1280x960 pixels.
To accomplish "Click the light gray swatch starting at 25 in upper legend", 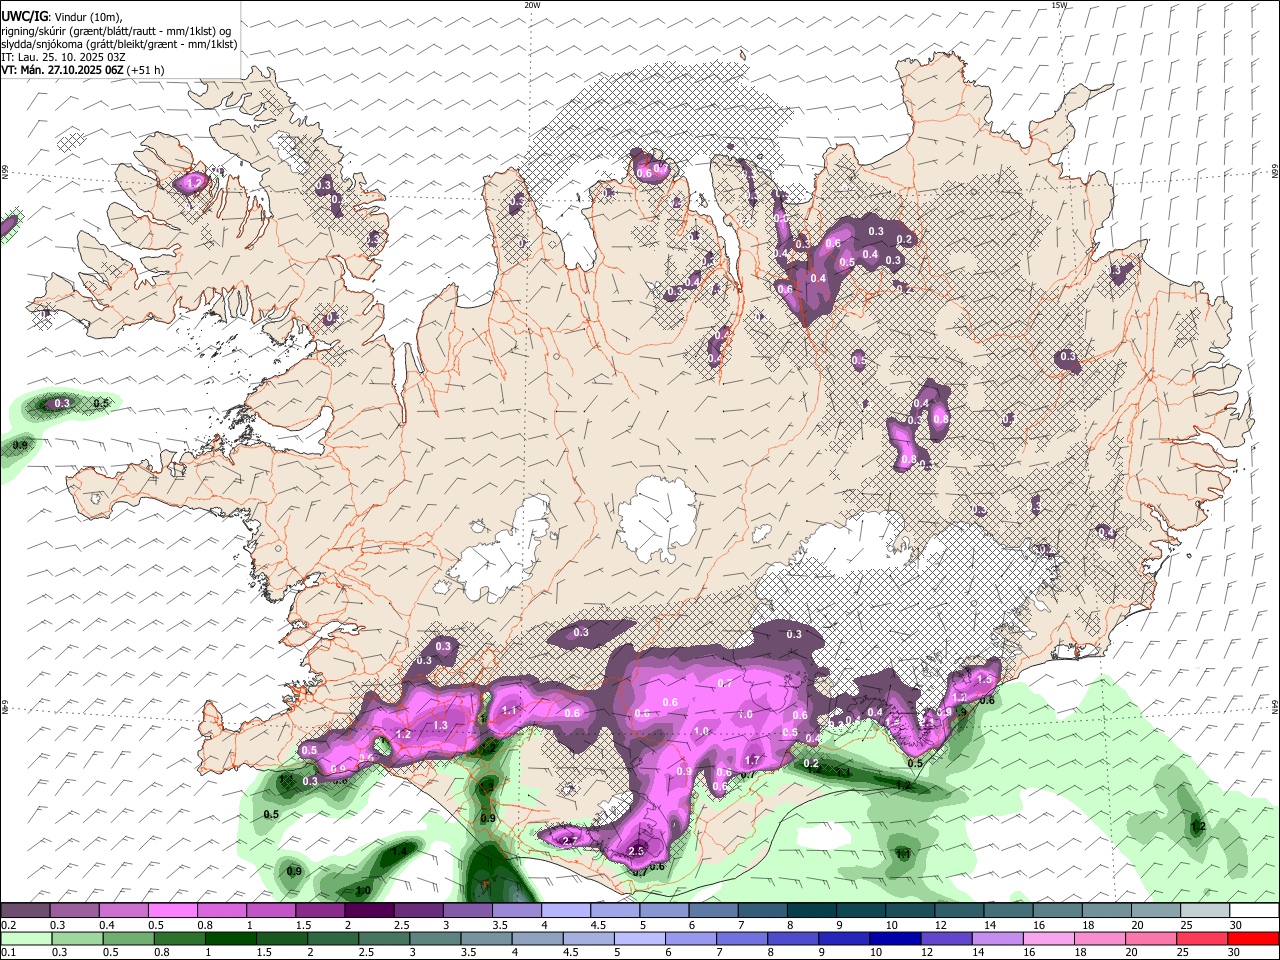I will tap(1205, 911).
